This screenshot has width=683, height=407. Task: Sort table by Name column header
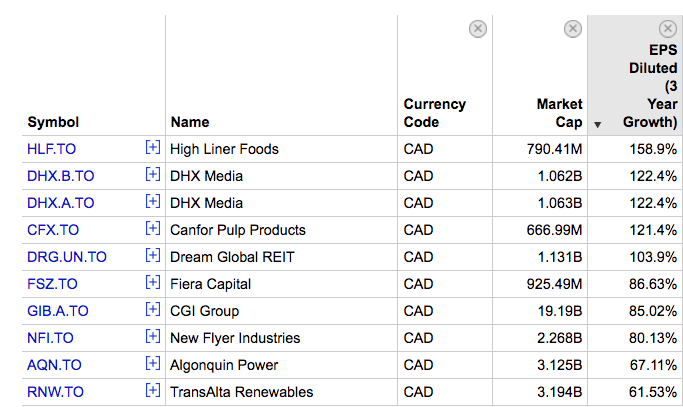tap(190, 122)
